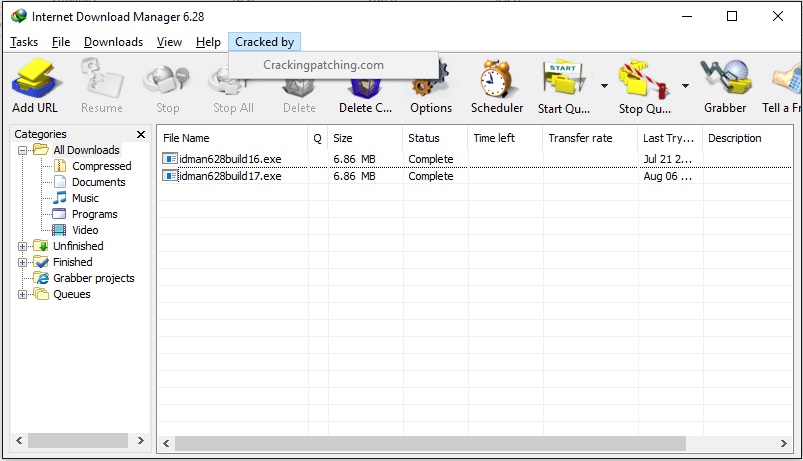The width and height of the screenshot is (803, 461).
Task: Click the Compressed category icon
Action: [x=60, y=165]
